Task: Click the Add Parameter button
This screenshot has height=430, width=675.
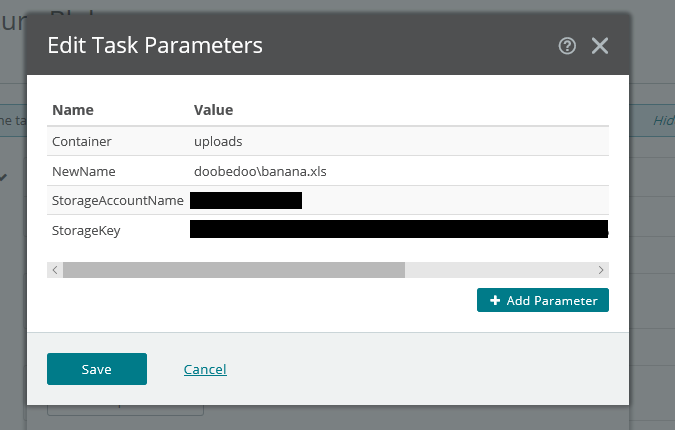Action: click(x=542, y=300)
